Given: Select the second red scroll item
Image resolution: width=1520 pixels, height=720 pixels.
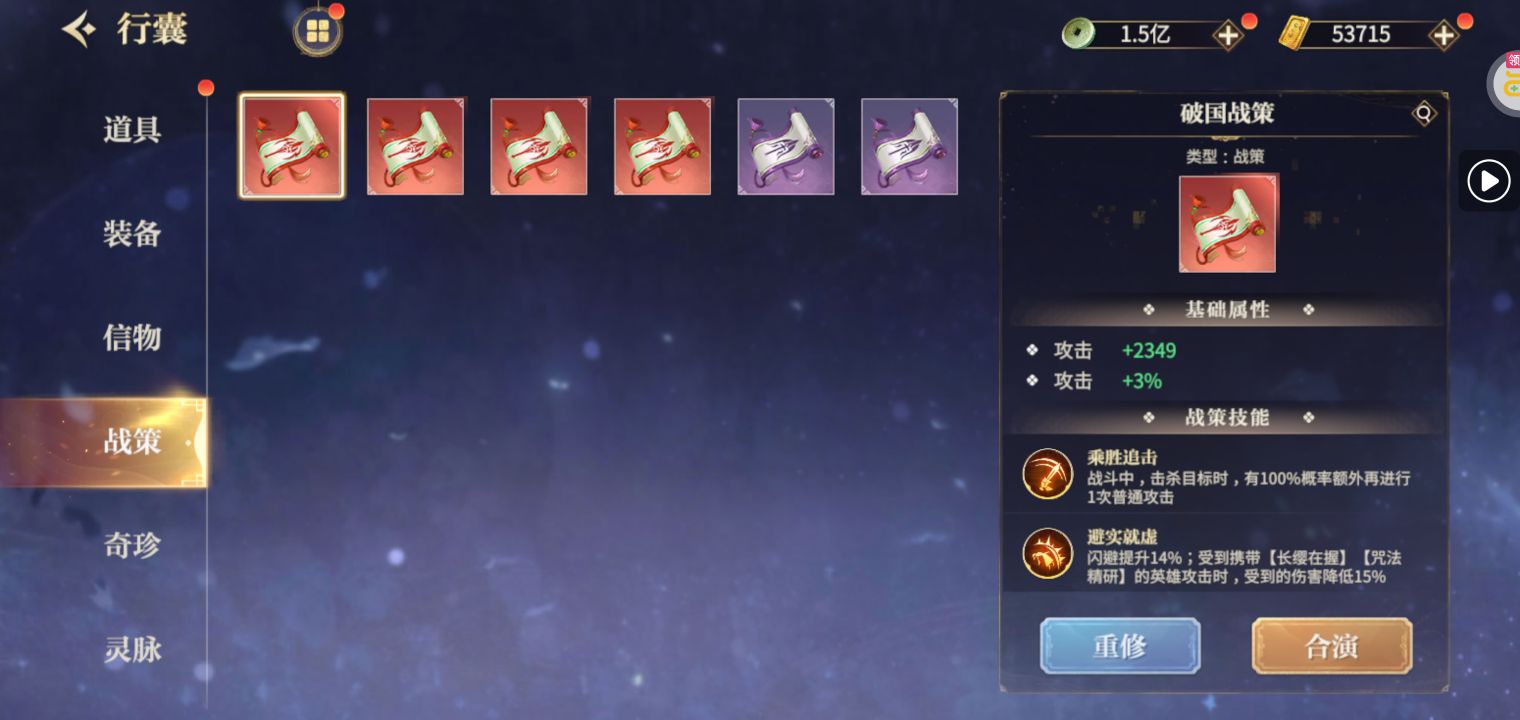Looking at the screenshot, I should tap(416, 146).
